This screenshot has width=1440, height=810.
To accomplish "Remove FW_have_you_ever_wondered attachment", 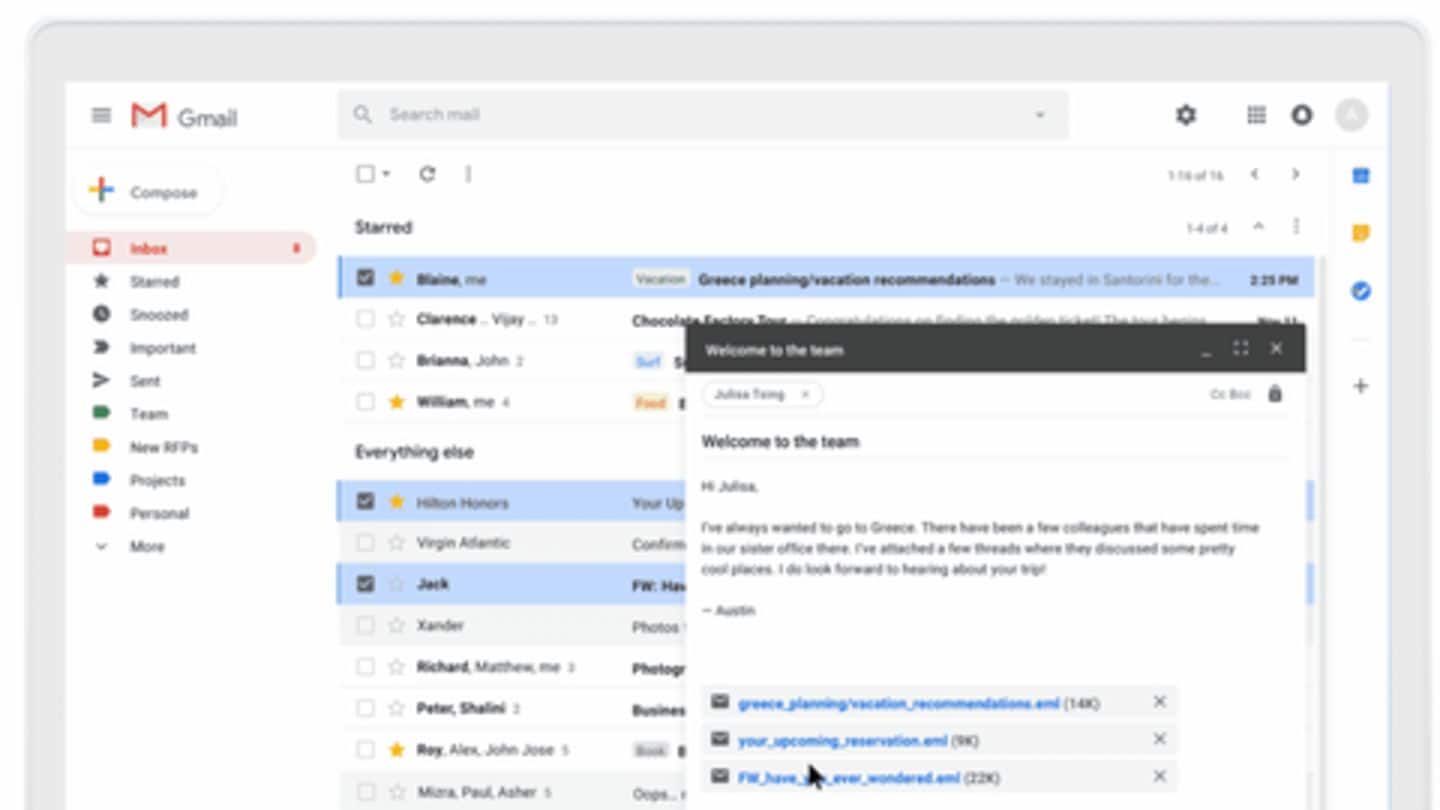I will (x=1159, y=776).
